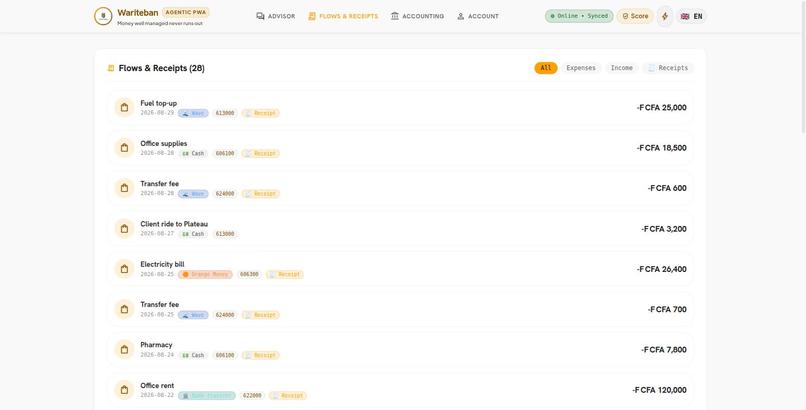
Task: Click the Online • Synced status pill
Action: click(x=579, y=16)
